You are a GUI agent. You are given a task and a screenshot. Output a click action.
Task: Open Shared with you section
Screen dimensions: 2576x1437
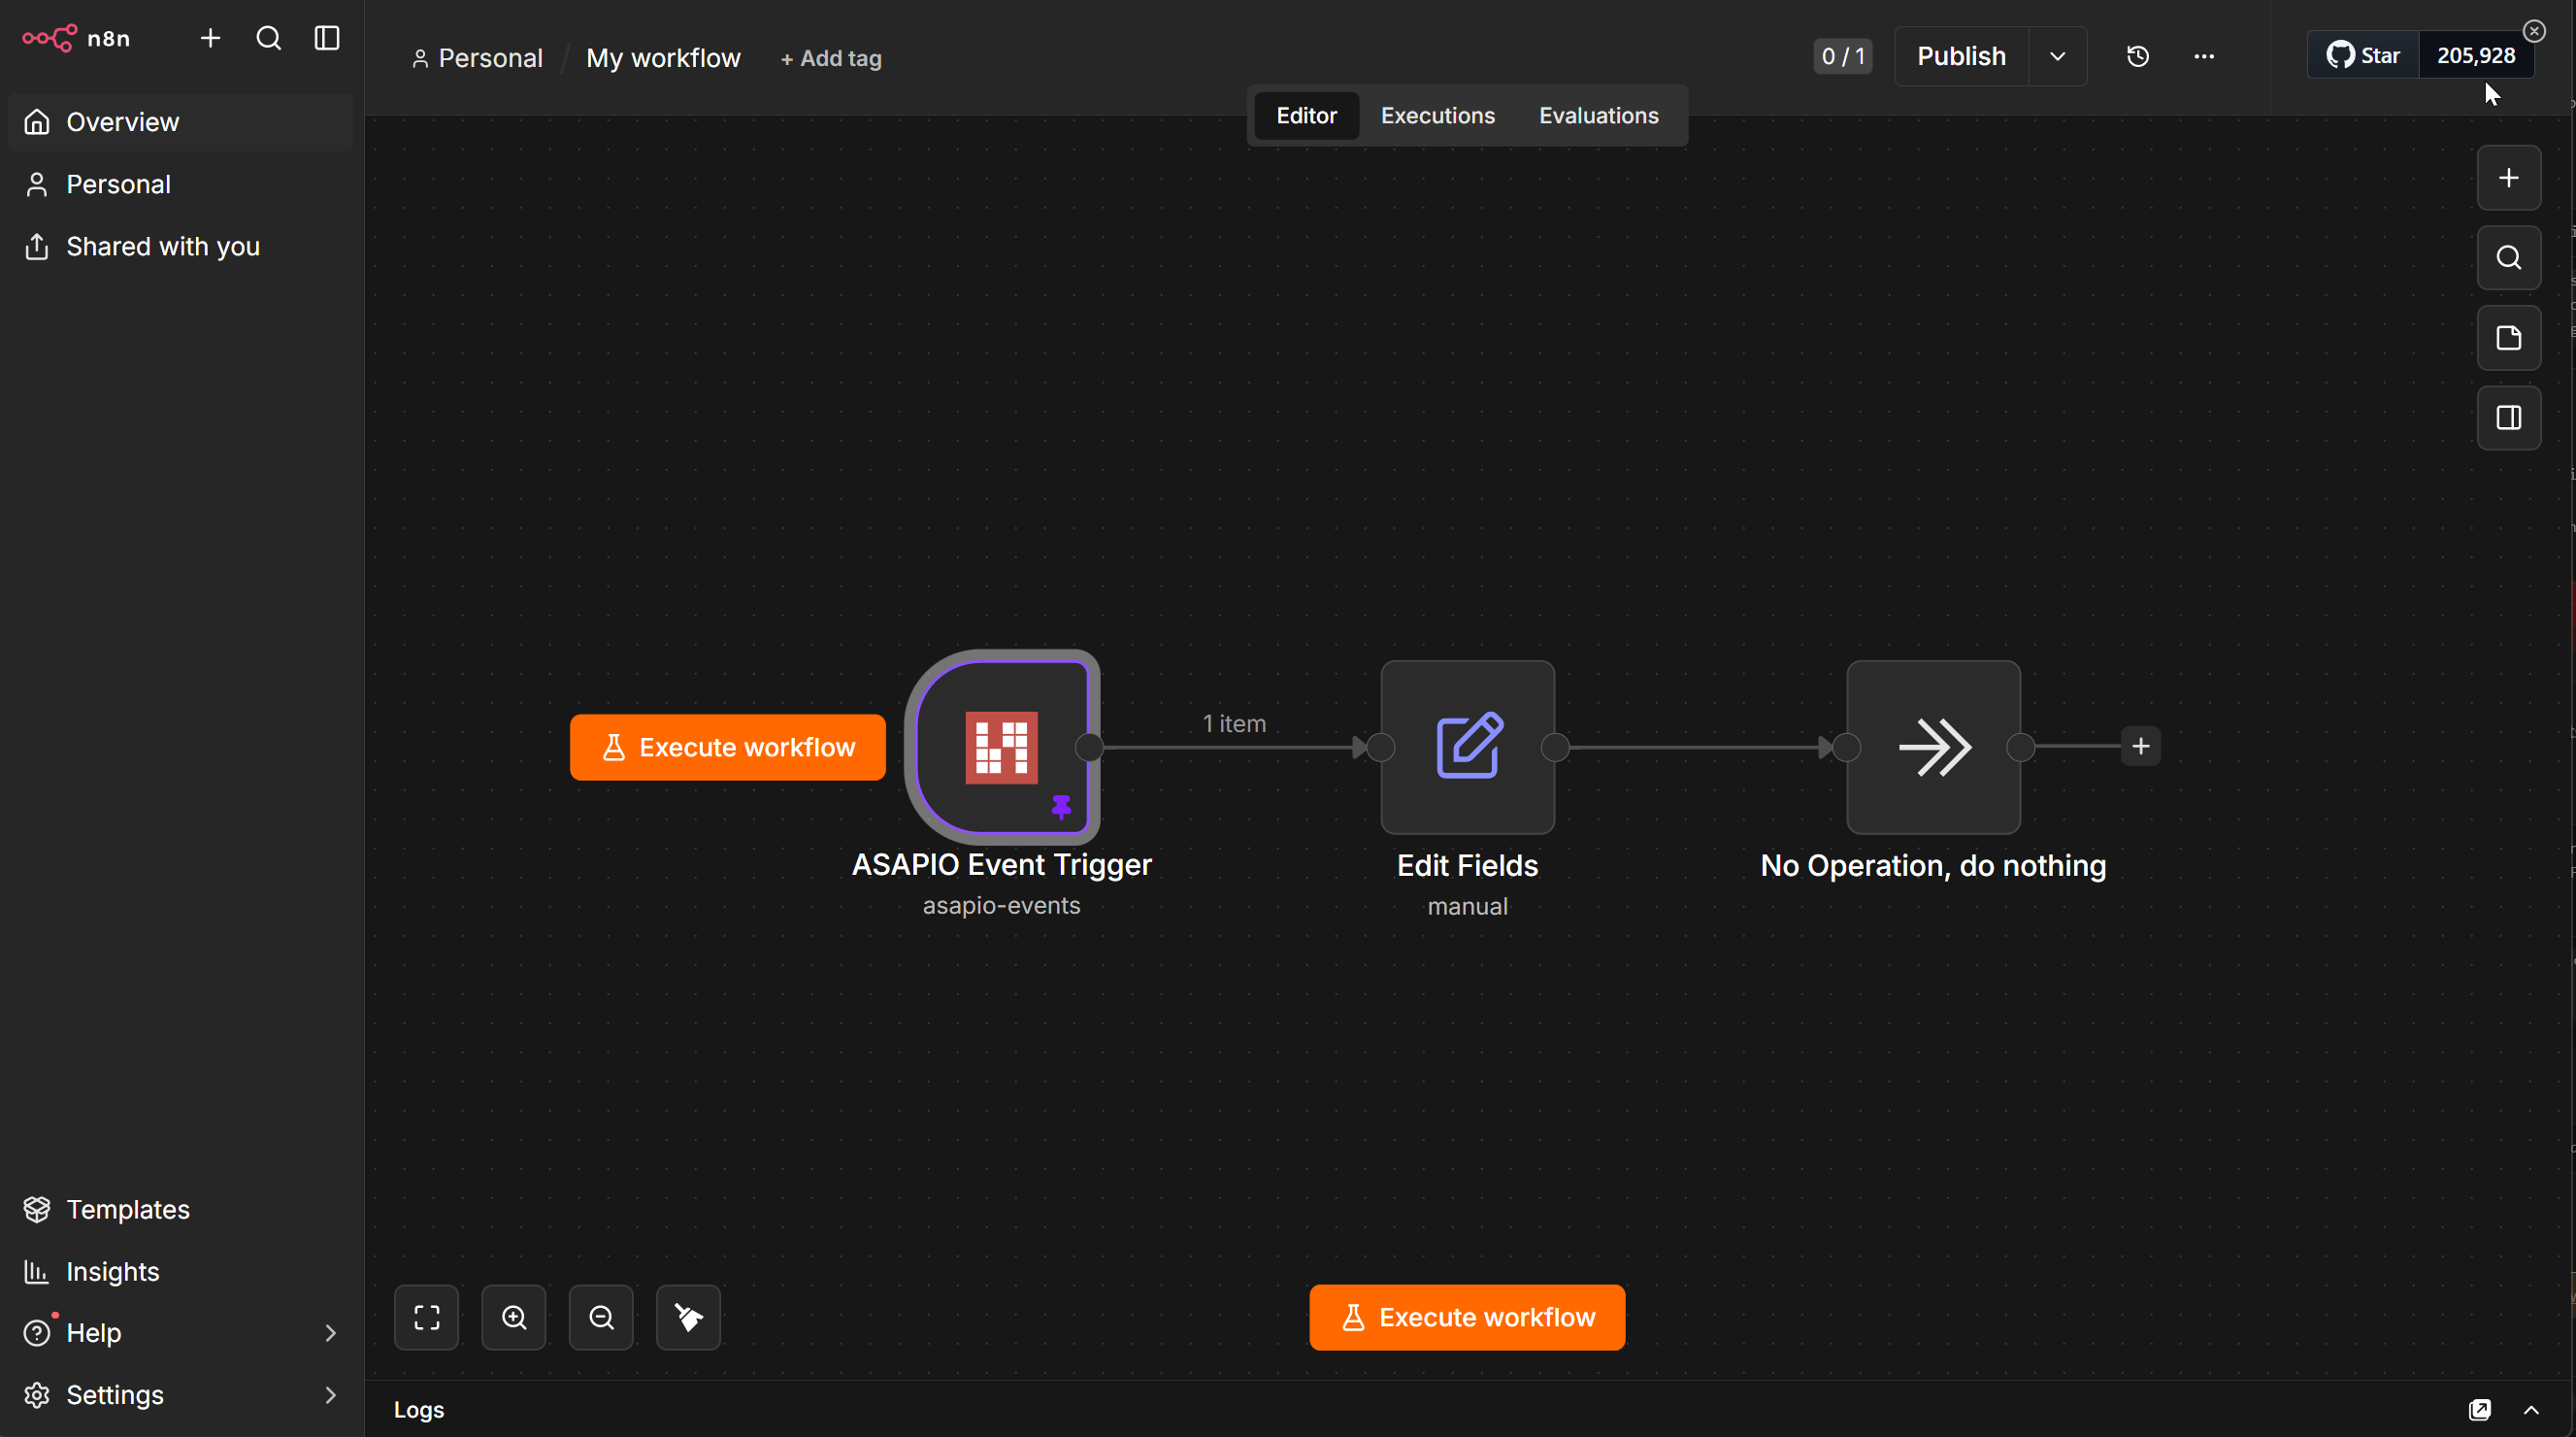(x=181, y=246)
